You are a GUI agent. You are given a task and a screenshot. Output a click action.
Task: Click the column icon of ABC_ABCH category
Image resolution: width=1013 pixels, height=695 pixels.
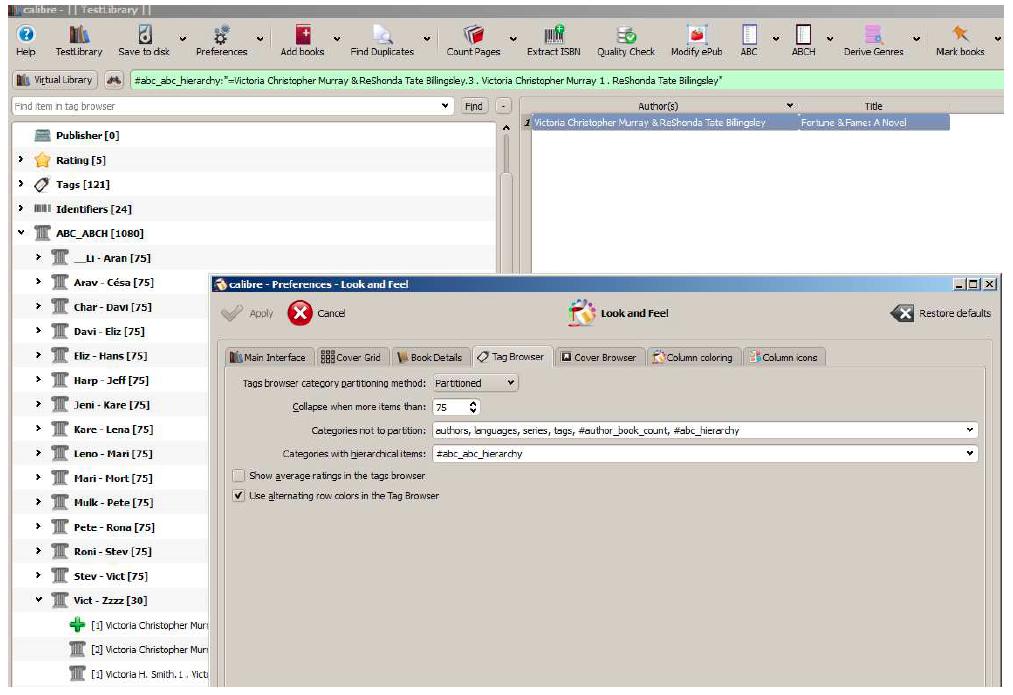(43, 233)
